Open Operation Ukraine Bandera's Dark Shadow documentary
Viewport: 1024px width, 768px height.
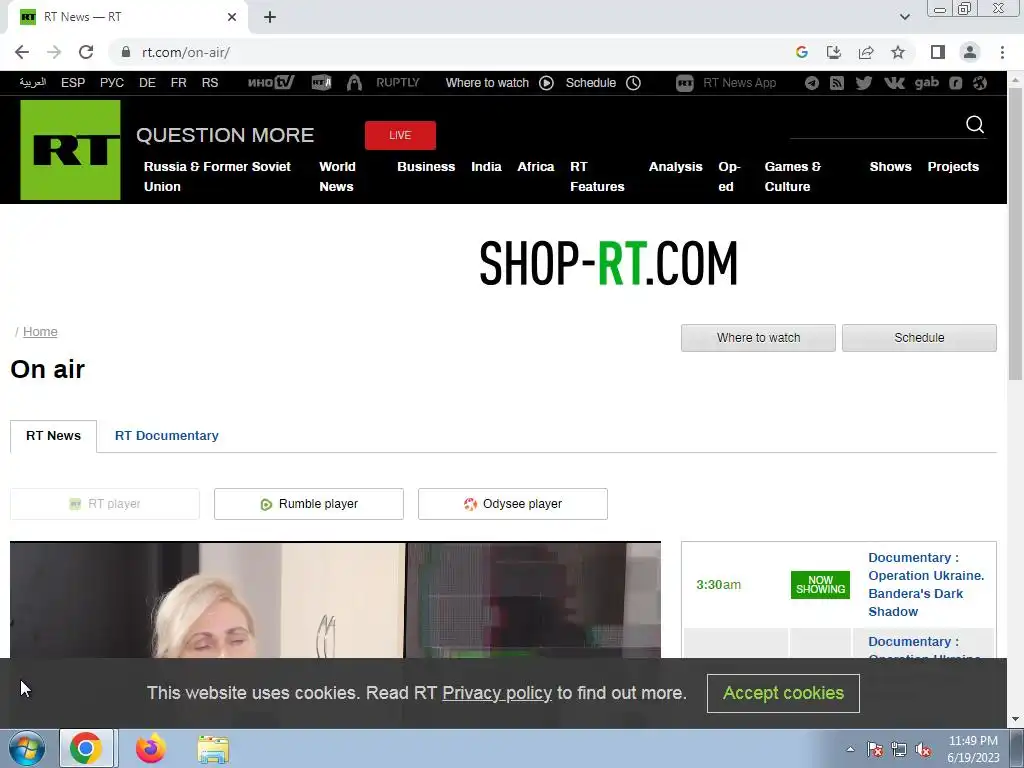(925, 584)
